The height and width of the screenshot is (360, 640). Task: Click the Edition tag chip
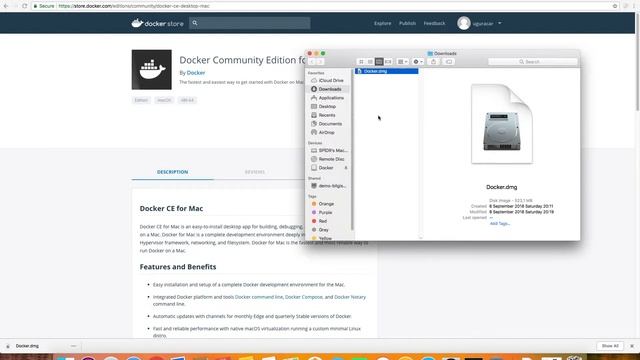141,100
